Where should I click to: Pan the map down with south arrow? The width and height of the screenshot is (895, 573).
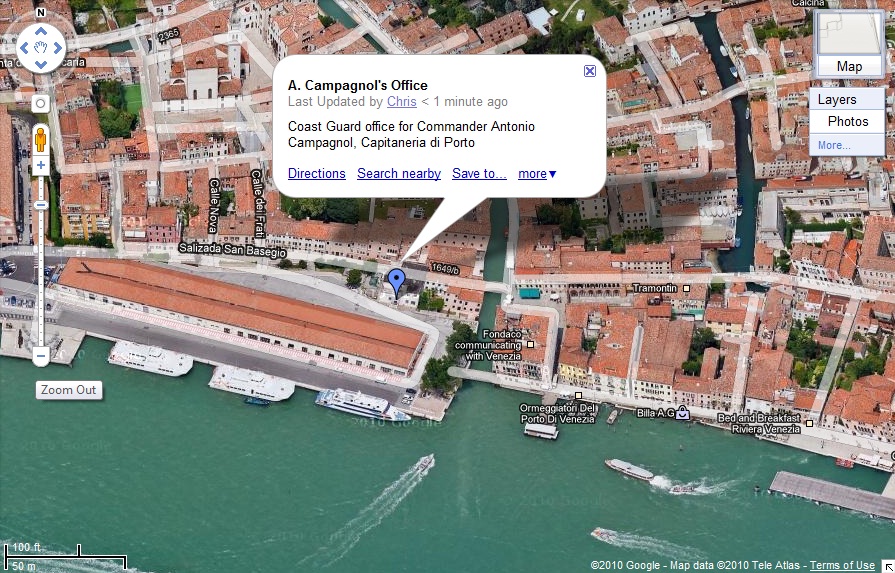click(x=41, y=64)
